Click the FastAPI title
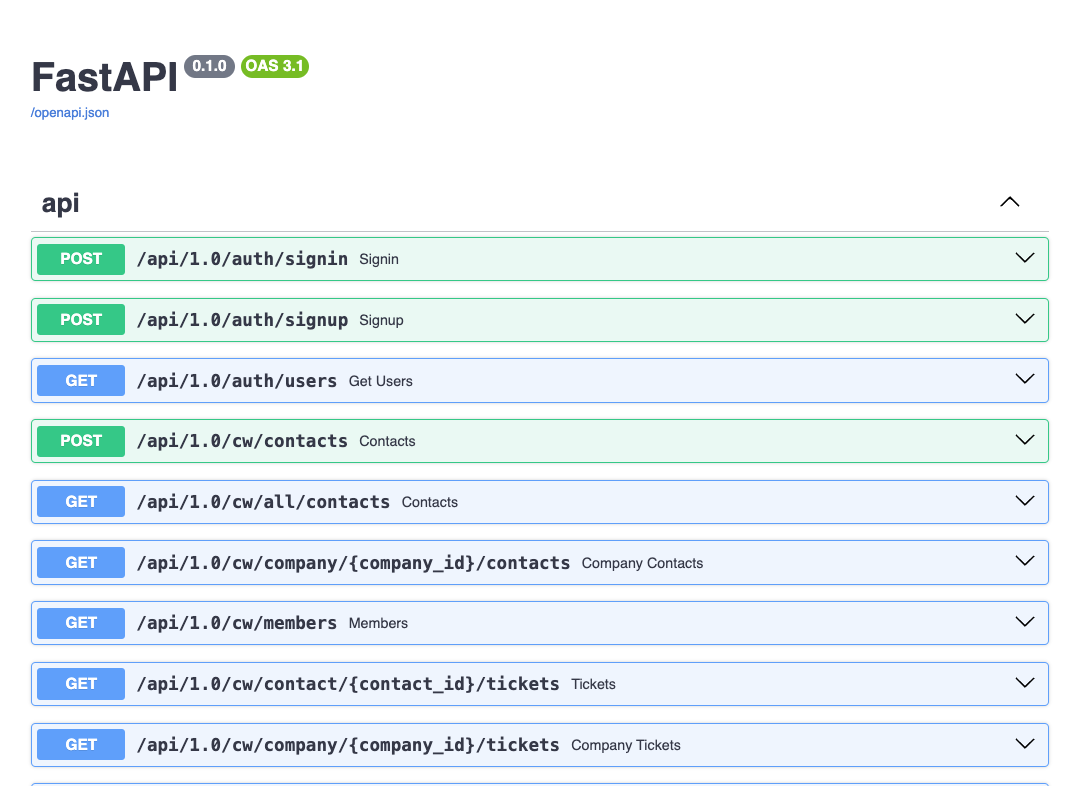The height and width of the screenshot is (786, 1080). click(x=105, y=76)
